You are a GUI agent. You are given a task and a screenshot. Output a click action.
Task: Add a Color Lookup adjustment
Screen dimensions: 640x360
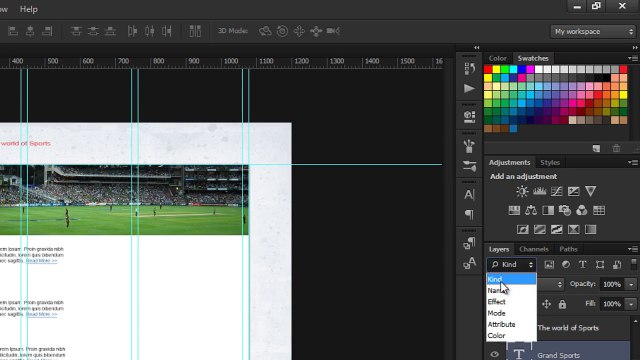(599, 211)
